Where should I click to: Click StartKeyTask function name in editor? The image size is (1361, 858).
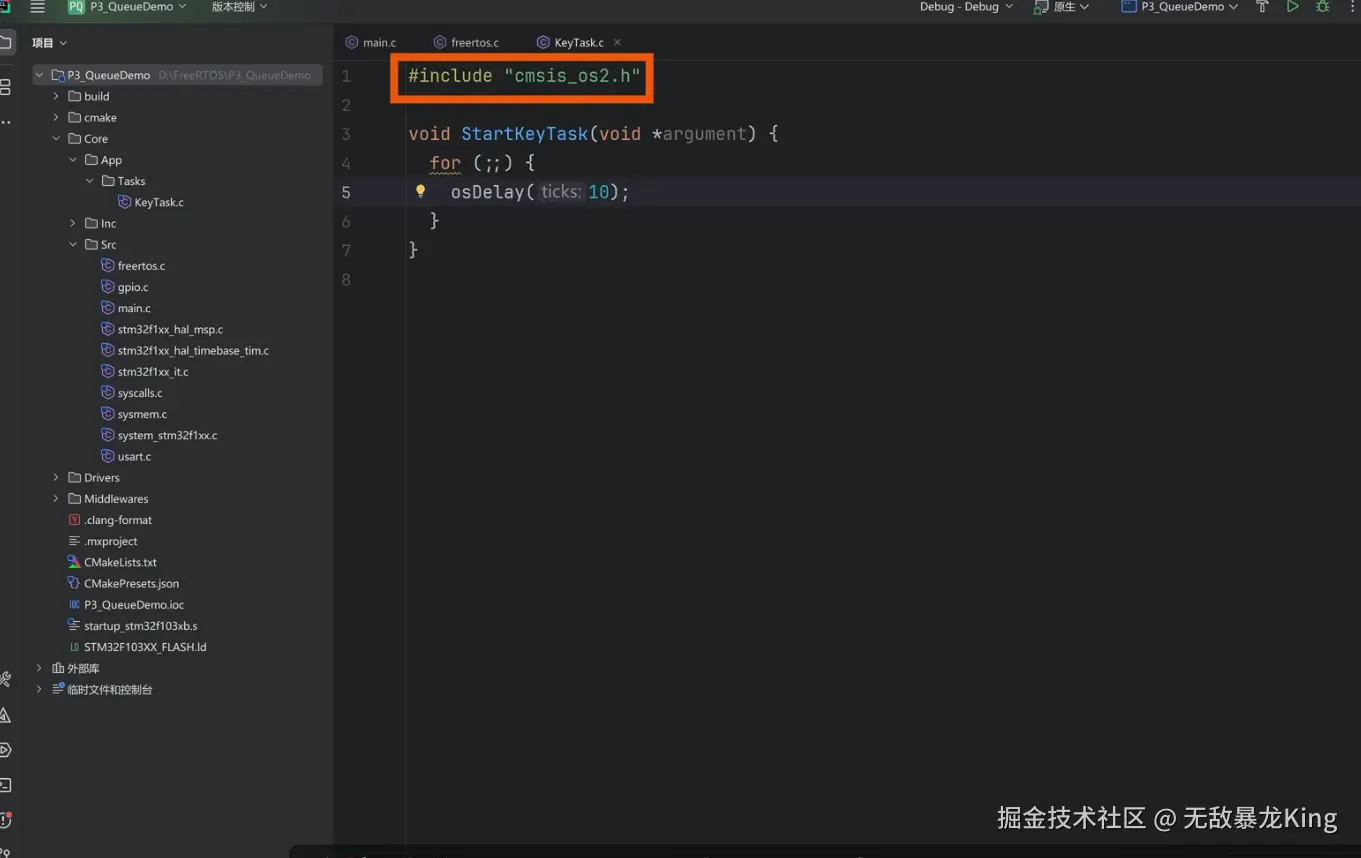525,134
